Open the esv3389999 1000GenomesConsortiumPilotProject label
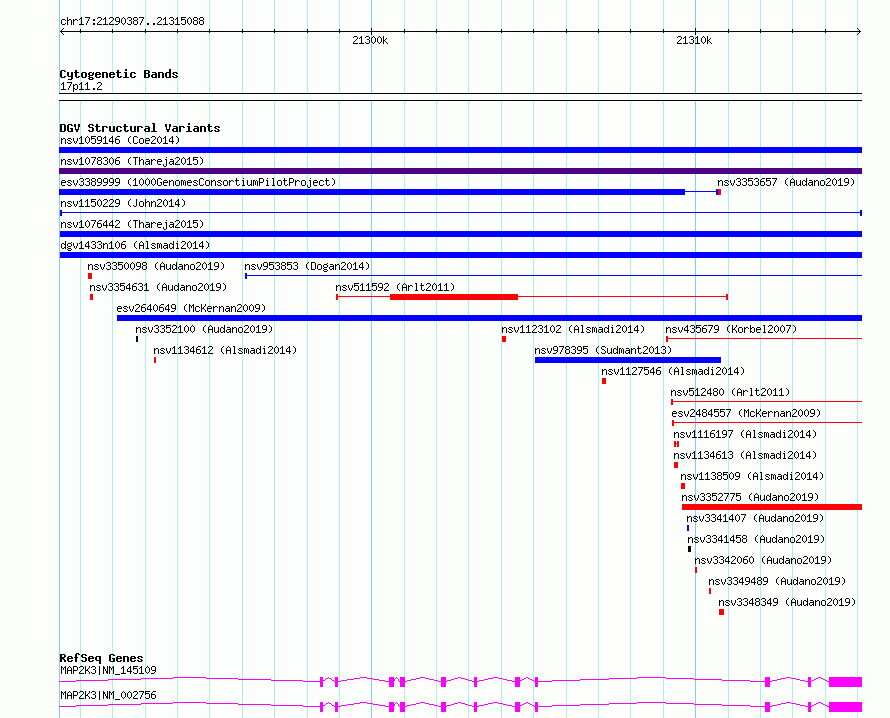The height and width of the screenshot is (718, 890). [x=198, y=182]
